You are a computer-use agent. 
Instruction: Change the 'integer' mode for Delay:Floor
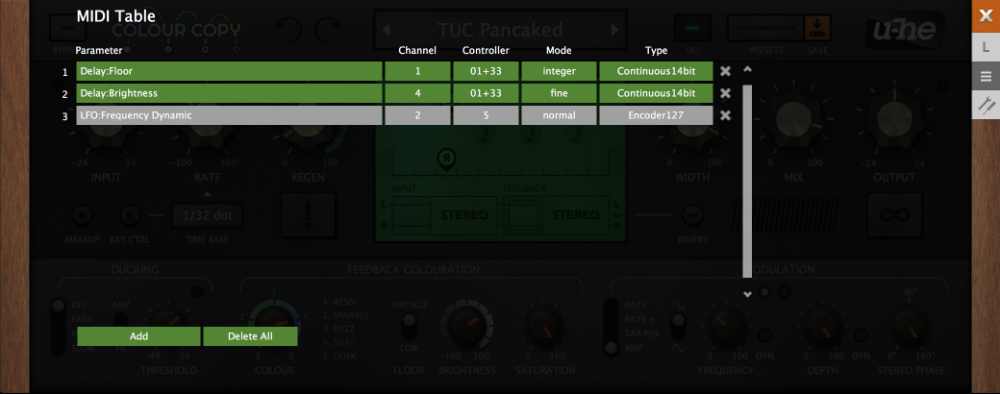click(x=559, y=71)
